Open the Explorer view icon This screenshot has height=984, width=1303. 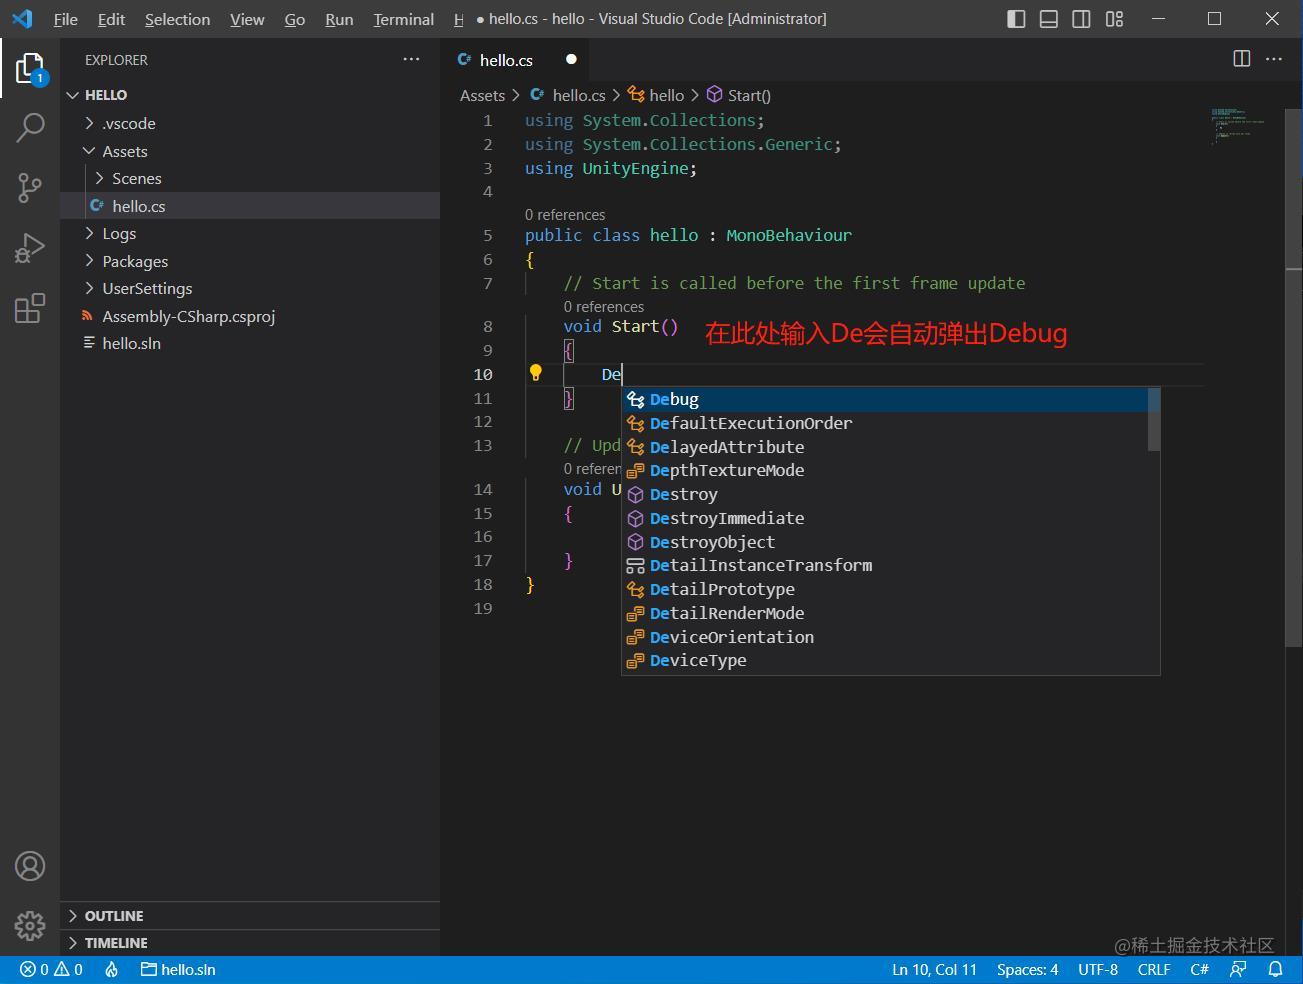[29, 68]
